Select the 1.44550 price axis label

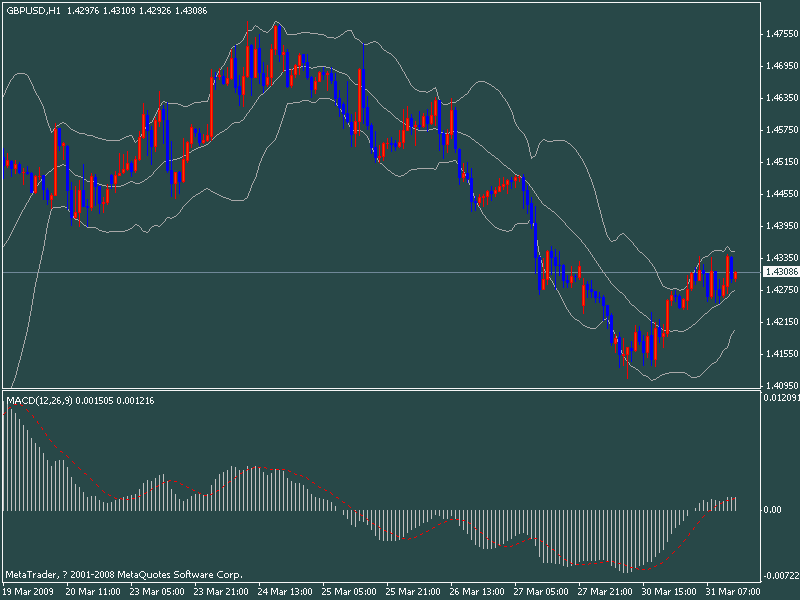[782, 194]
